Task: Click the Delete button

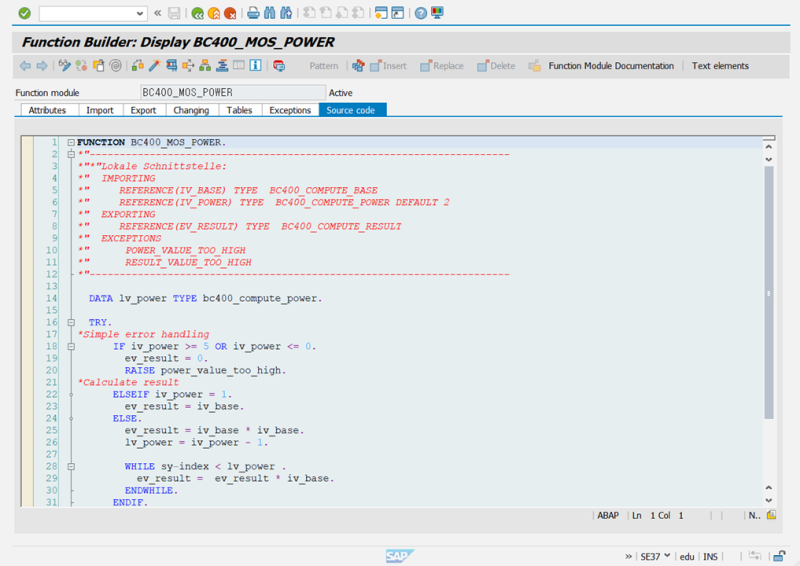Action: coord(496,66)
